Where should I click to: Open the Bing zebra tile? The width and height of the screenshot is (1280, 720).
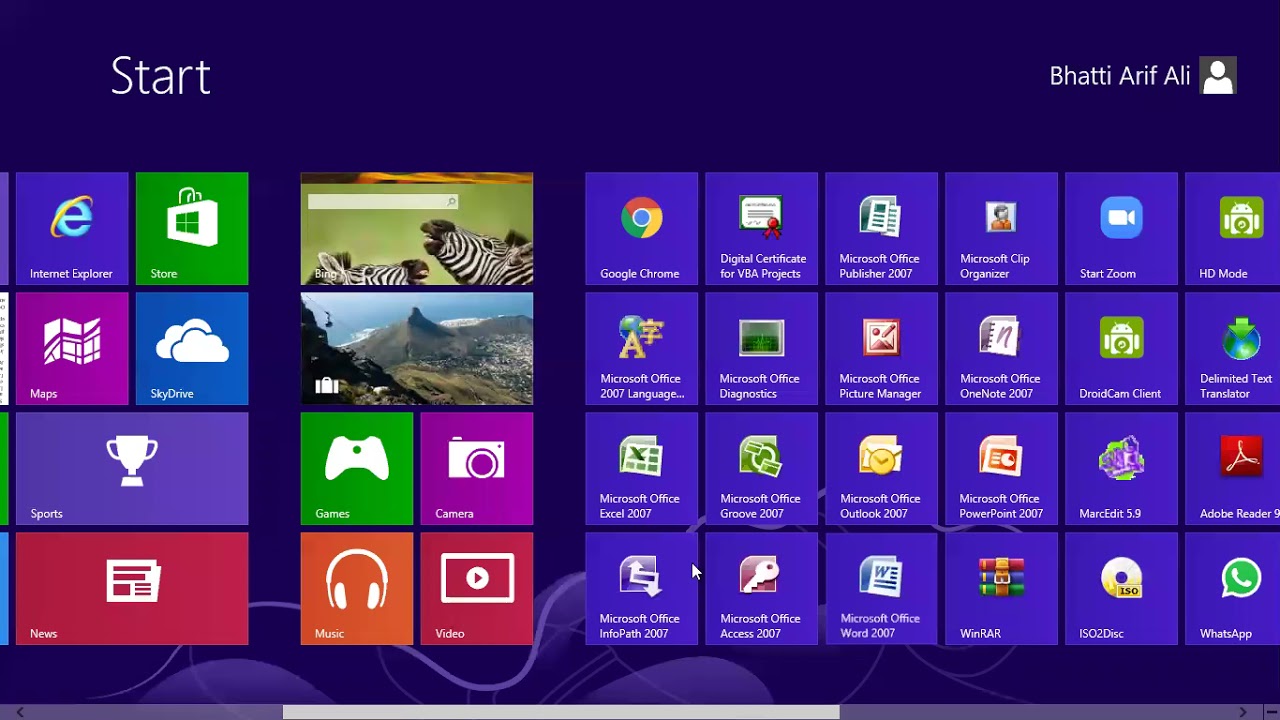(417, 229)
